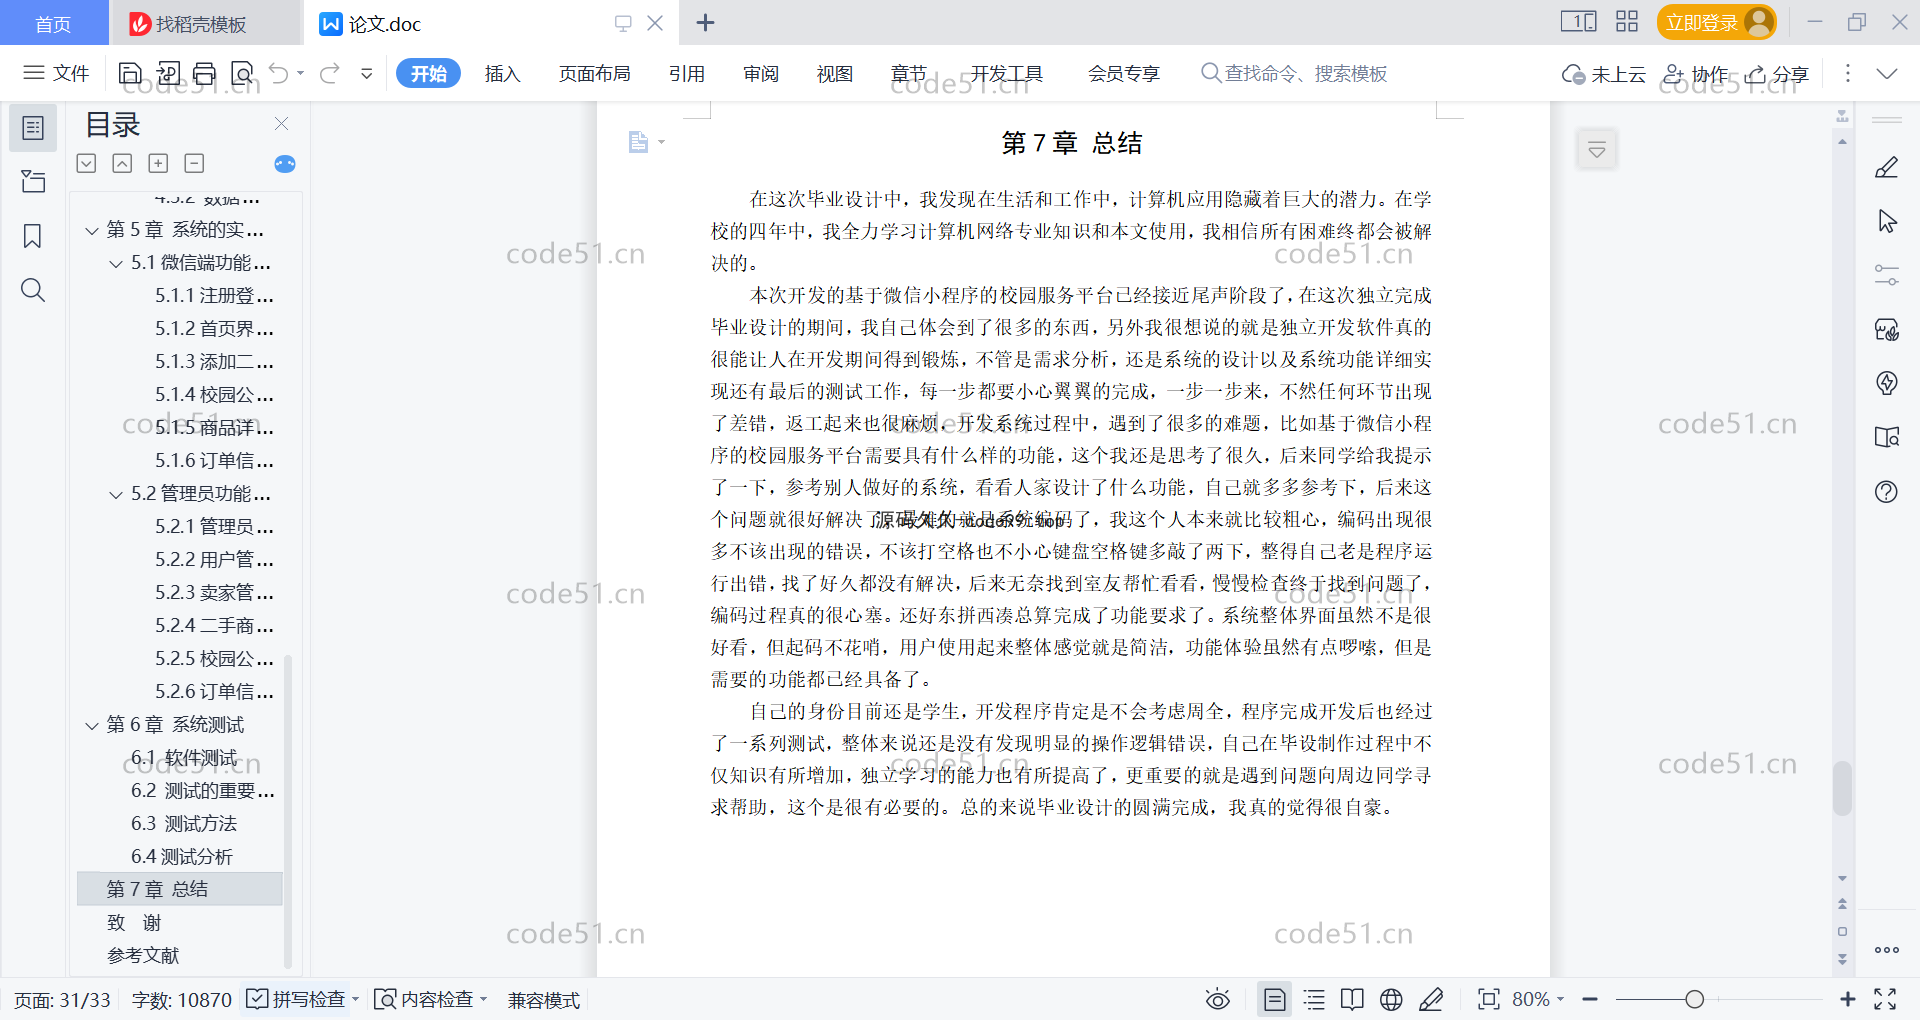Go to the 首页 home tab
The image size is (1920, 1020).
53,24
